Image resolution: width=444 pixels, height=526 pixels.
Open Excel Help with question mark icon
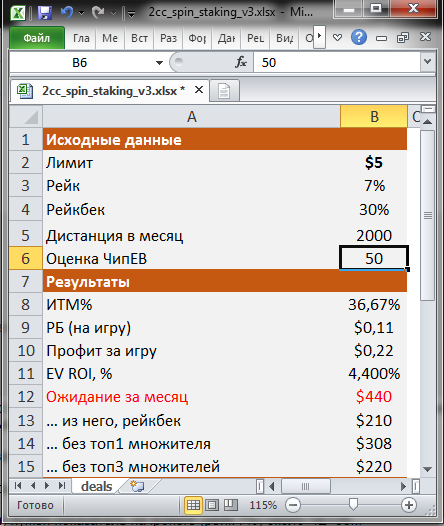[359, 37]
